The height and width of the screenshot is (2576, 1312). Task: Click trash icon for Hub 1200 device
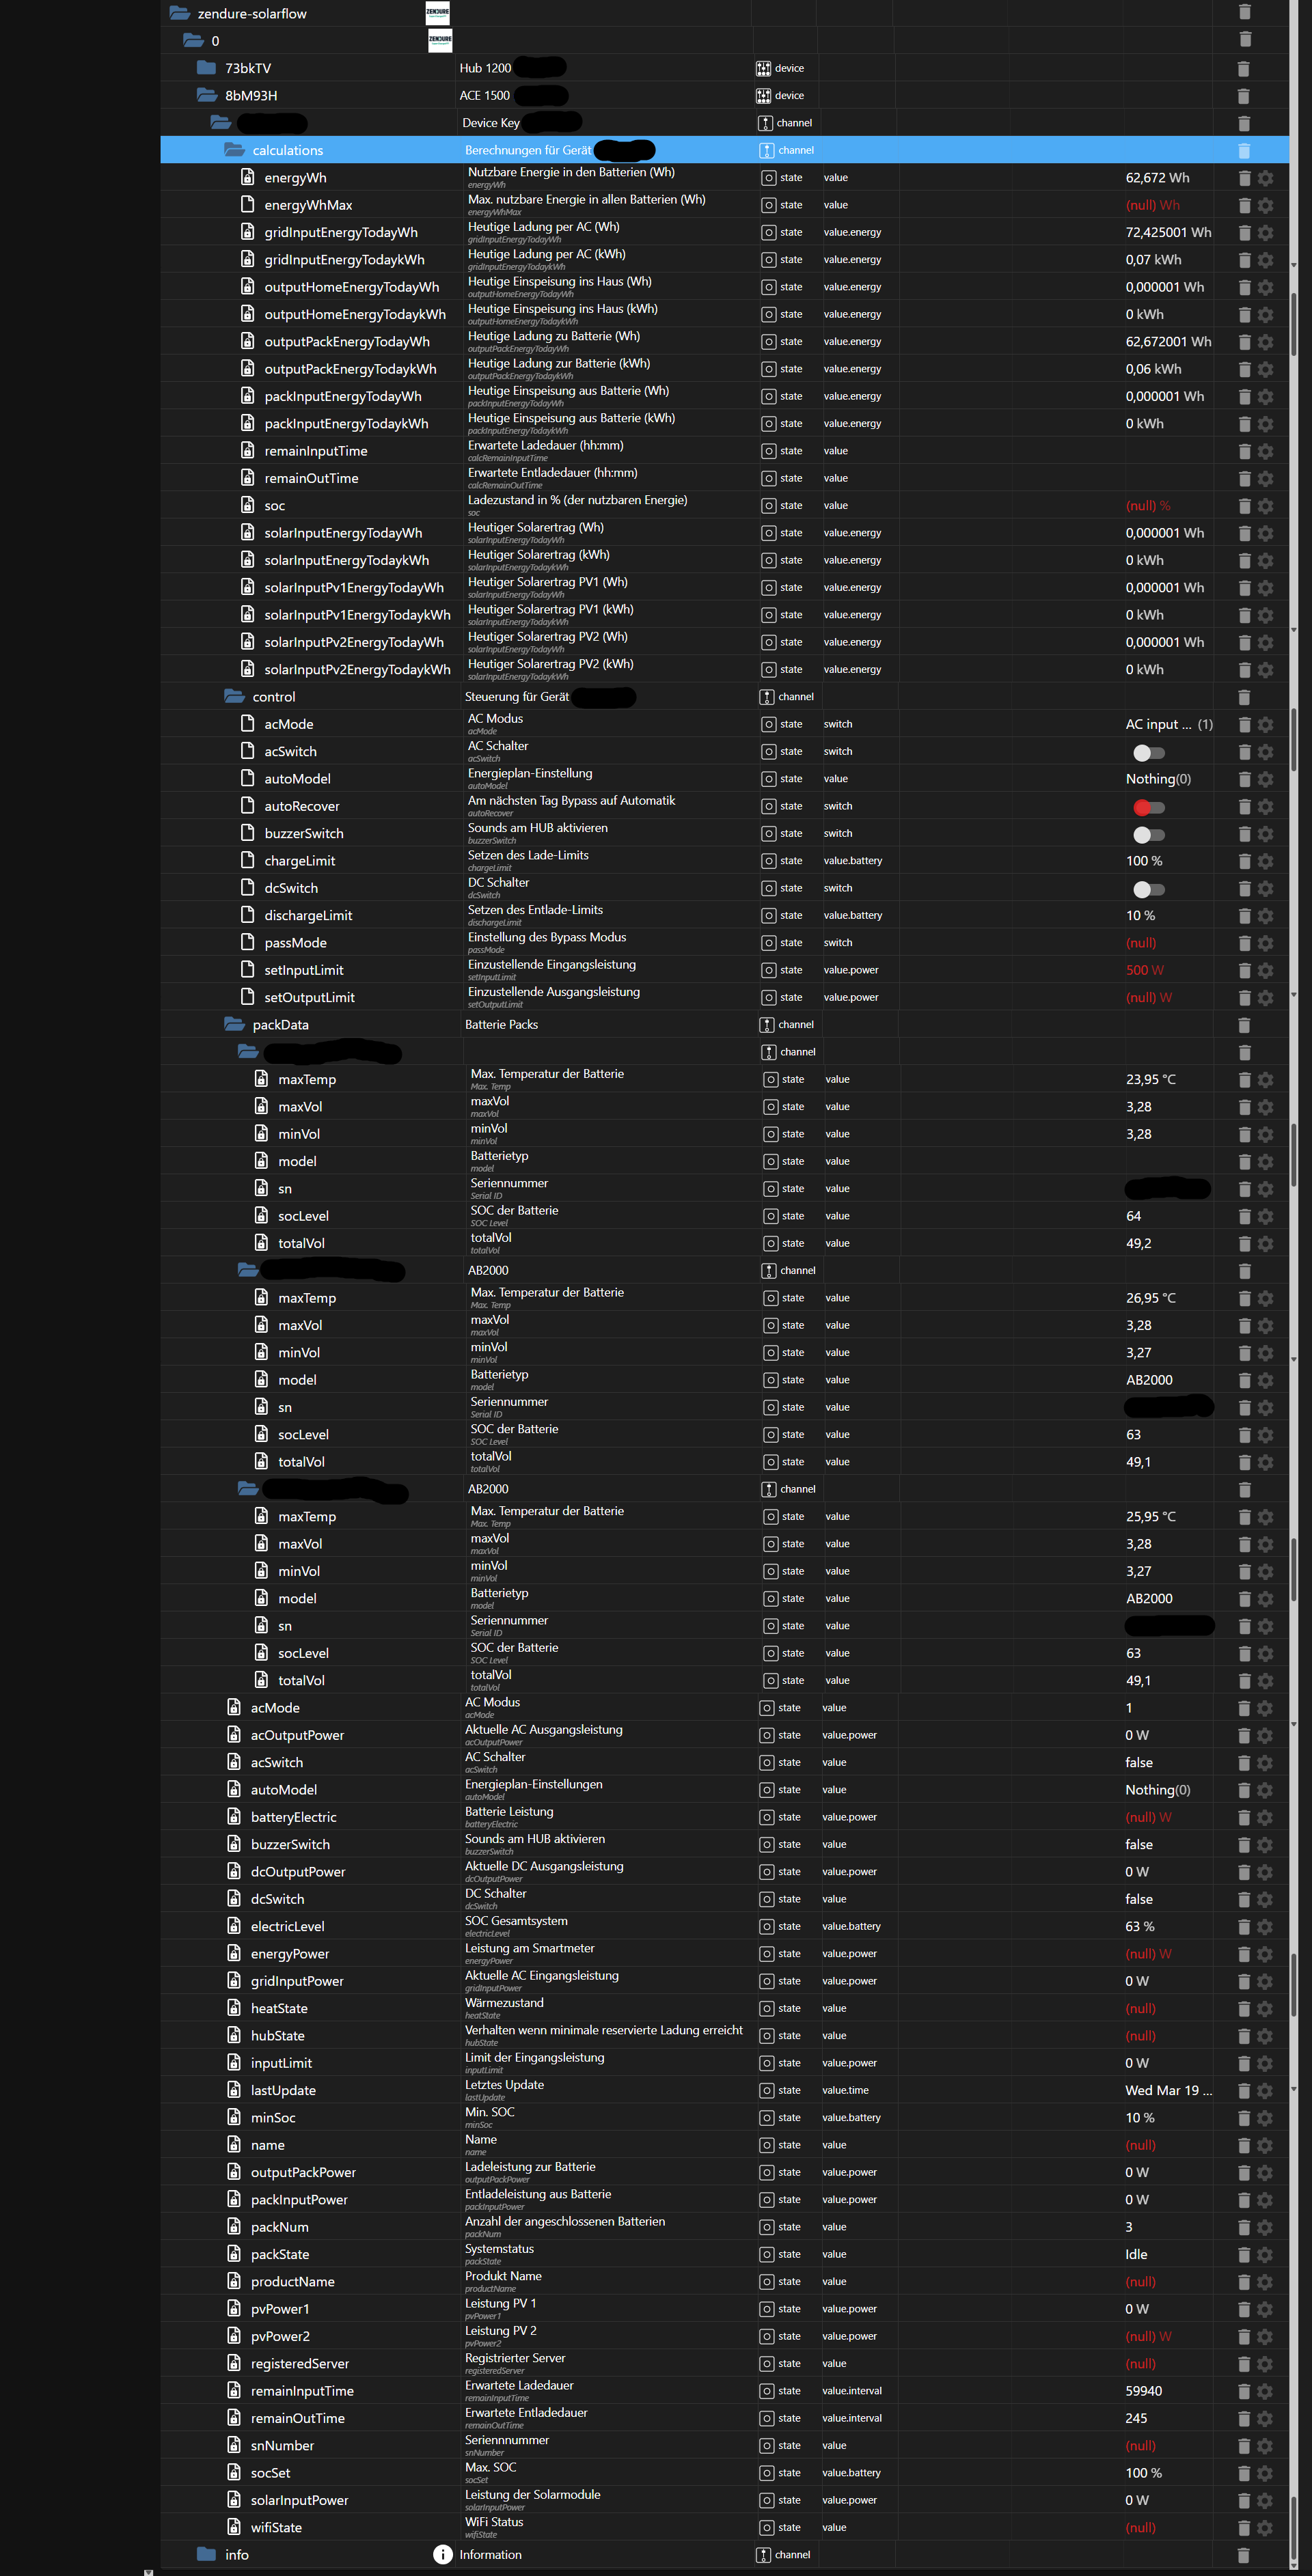click(1243, 68)
